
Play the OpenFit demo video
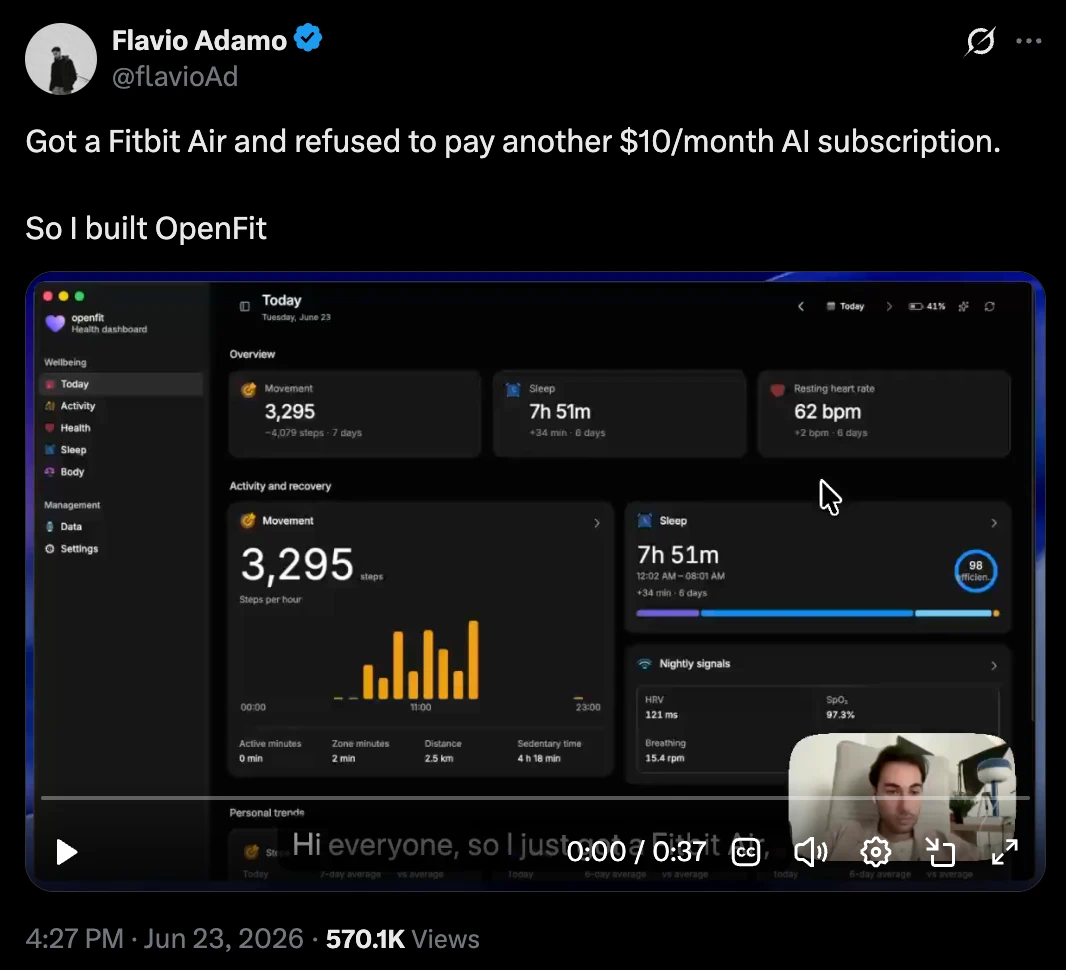point(66,852)
